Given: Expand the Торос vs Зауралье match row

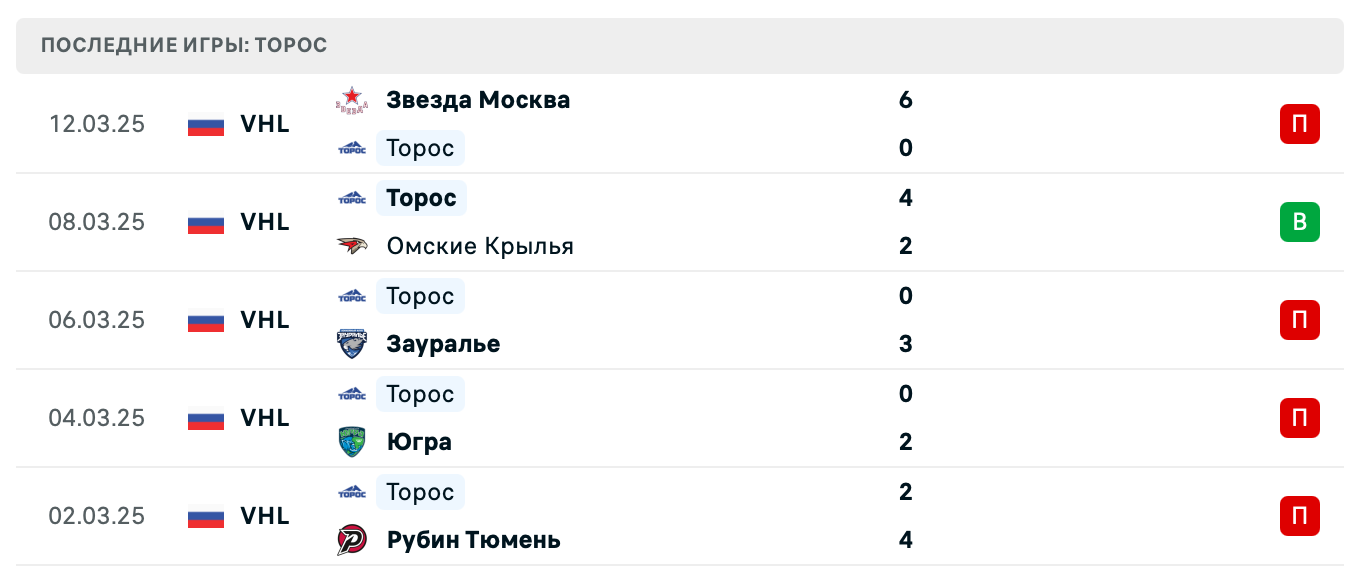Looking at the screenshot, I should [x=700, y=320].
